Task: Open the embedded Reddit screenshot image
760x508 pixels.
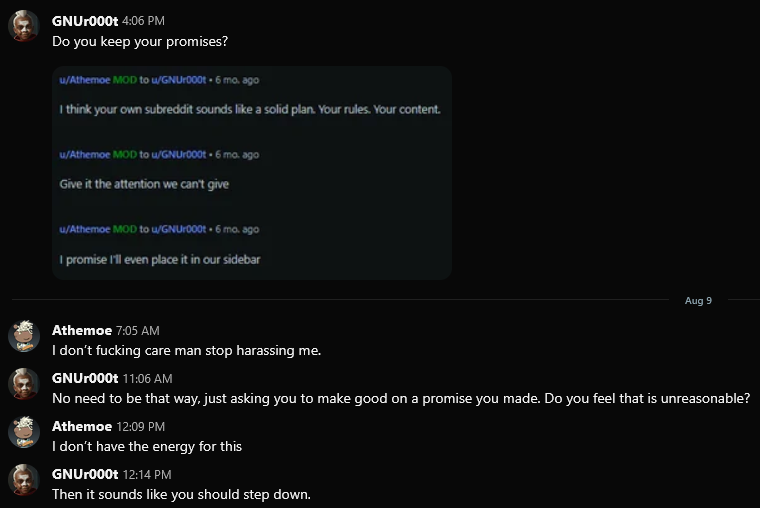Action: (252, 173)
